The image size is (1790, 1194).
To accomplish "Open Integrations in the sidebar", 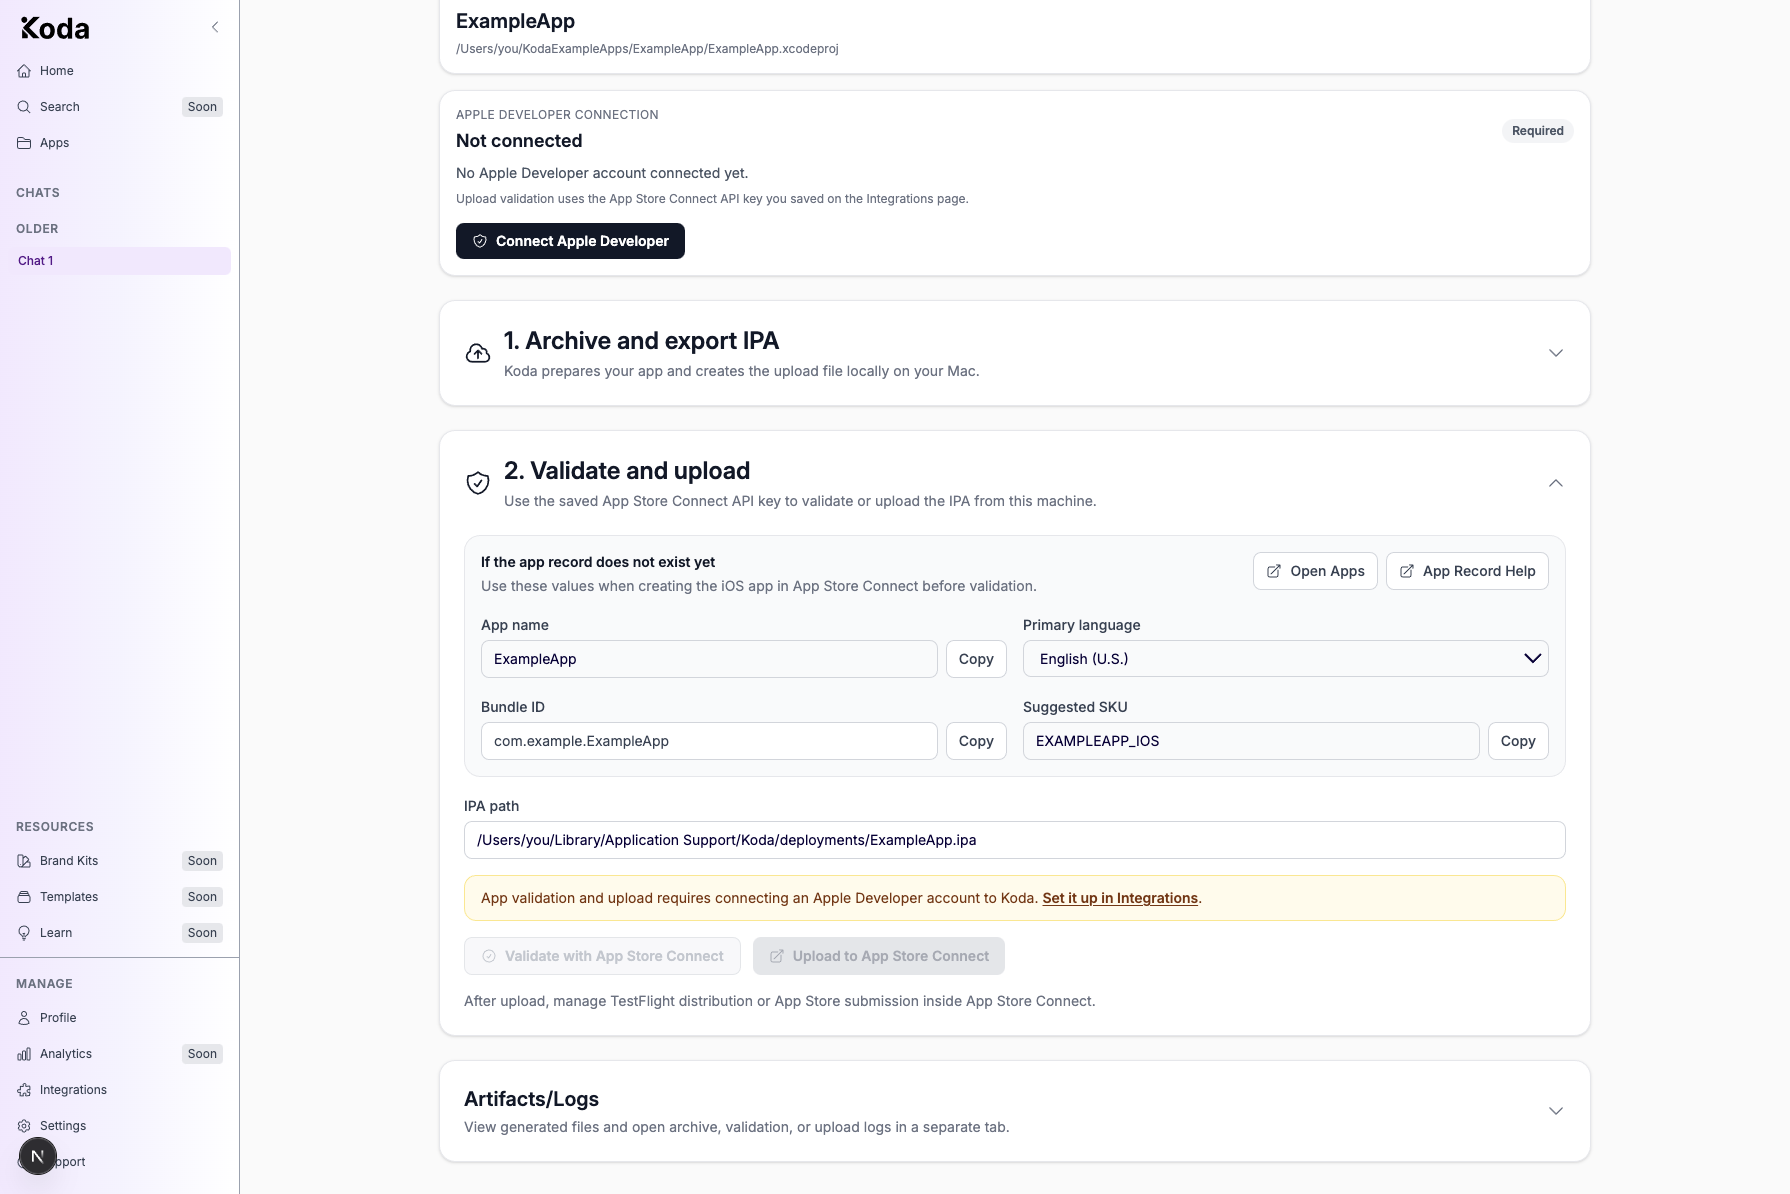I will tap(119, 1090).
